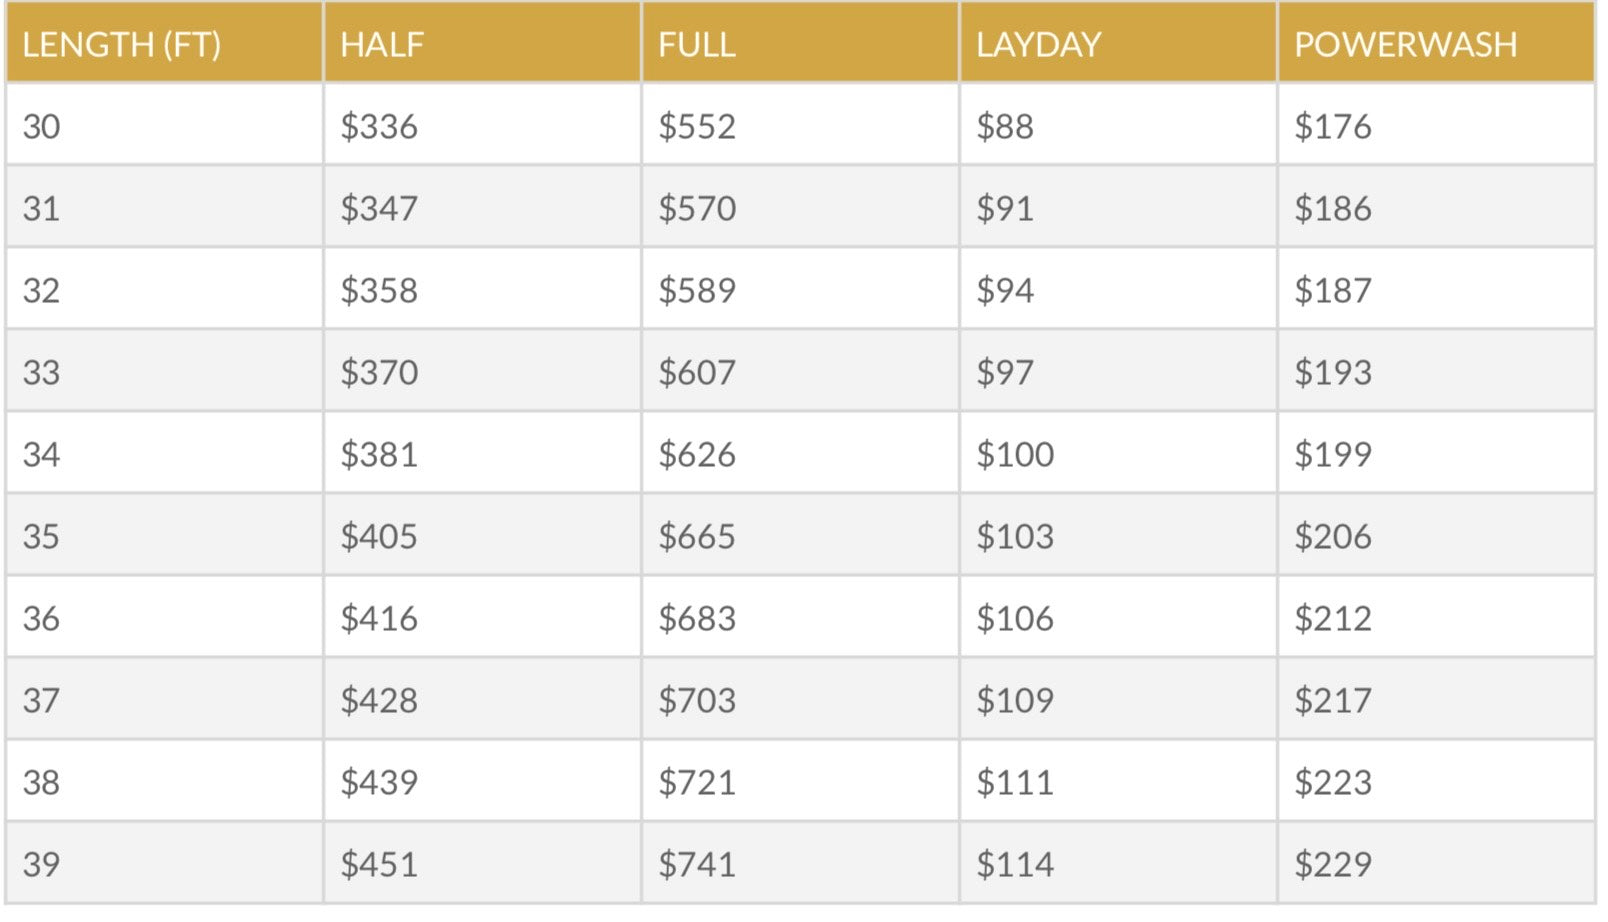Click the LAYDAY column header

tap(1038, 45)
